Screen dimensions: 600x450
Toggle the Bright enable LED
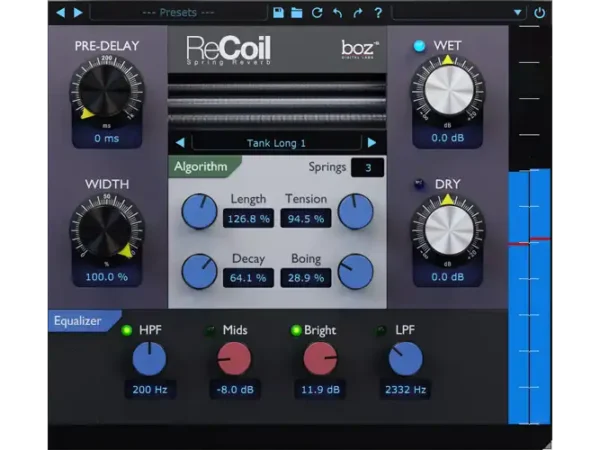(x=296, y=330)
